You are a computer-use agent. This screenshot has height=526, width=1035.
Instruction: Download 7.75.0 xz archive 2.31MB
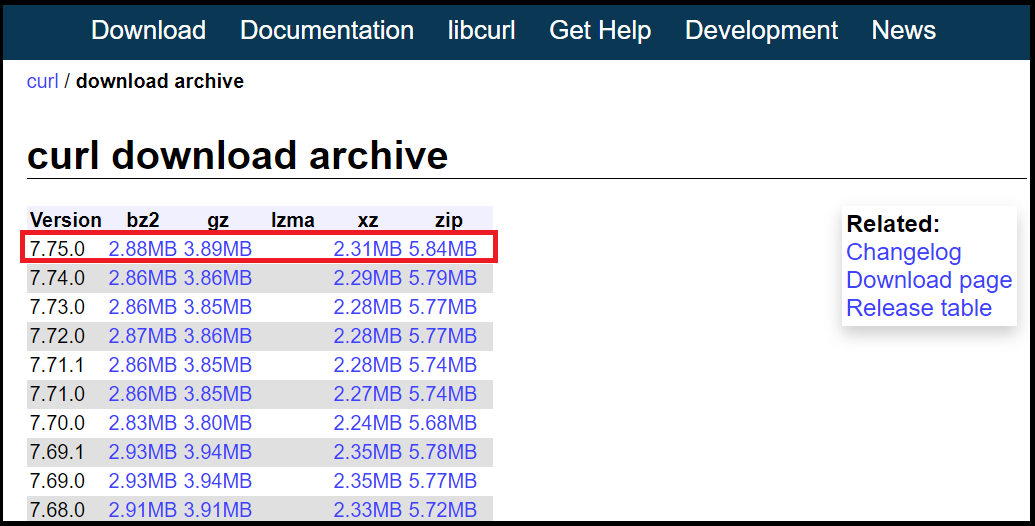[368, 249]
